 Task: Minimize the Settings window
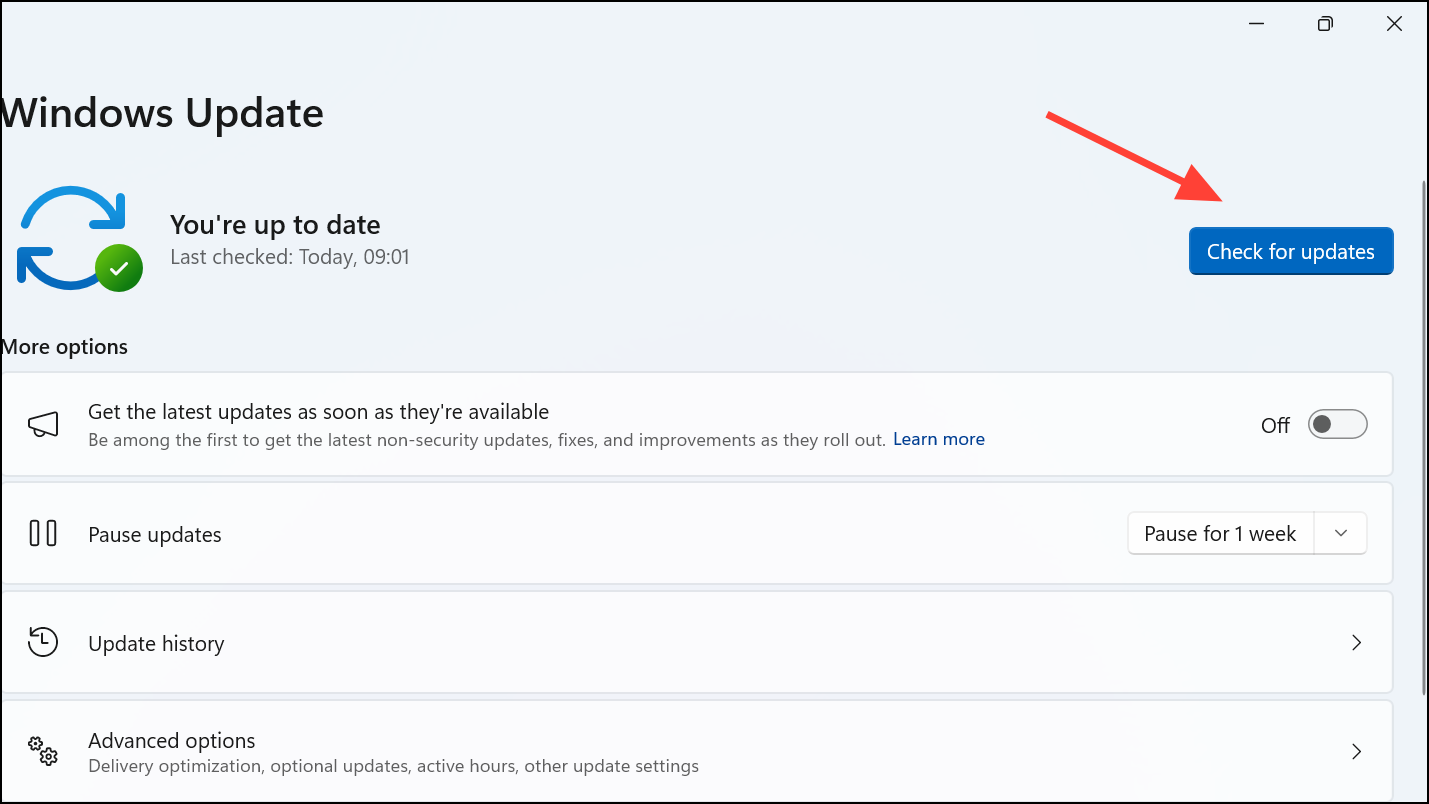tap(1255, 23)
